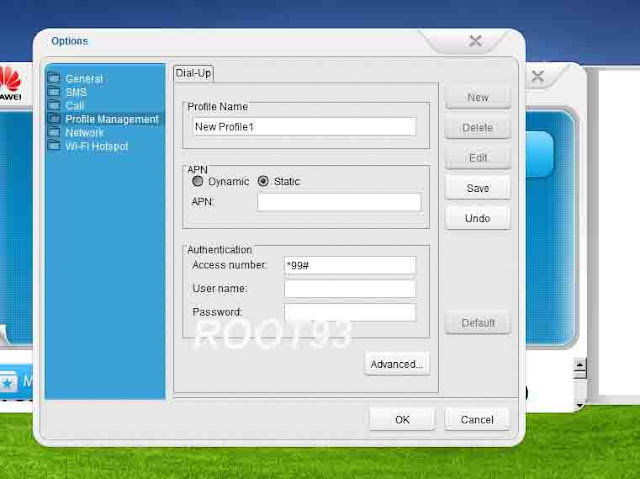Image resolution: width=640 pixels, height=479 pixels.
Task: Open the Network folder icon
Action: coord(54,132)
